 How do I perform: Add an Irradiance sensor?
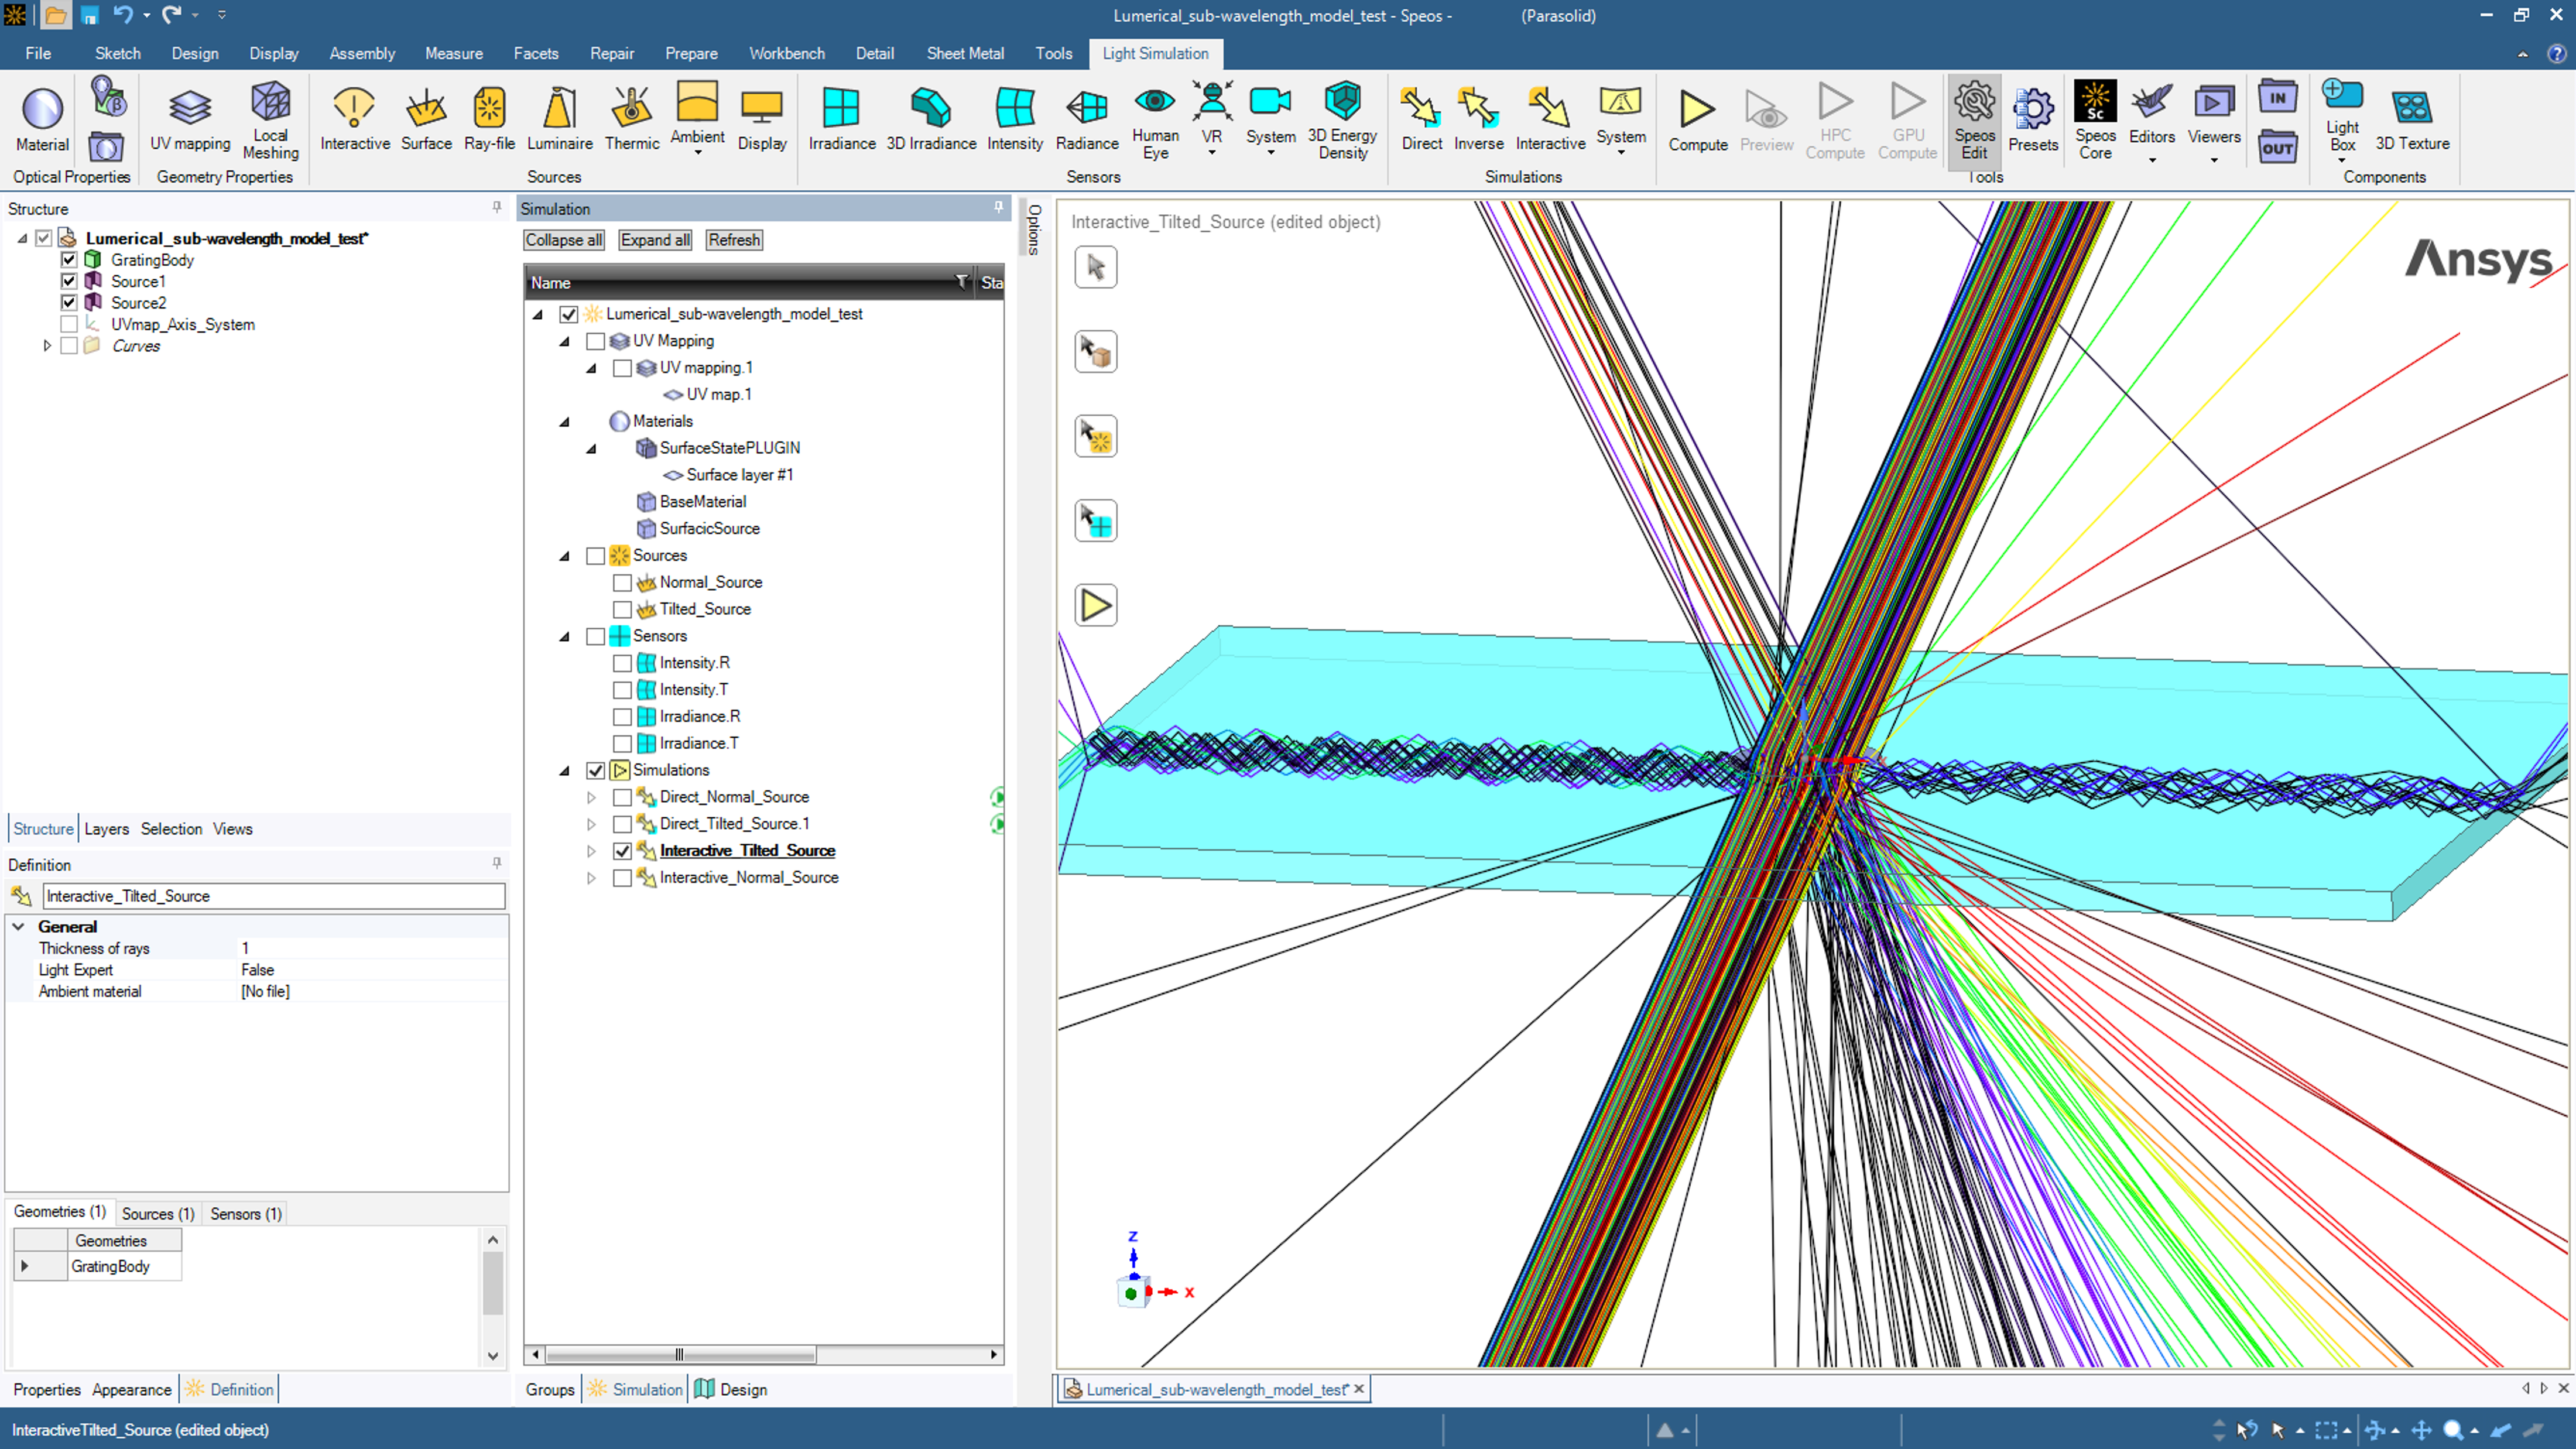tap(841, 119)
